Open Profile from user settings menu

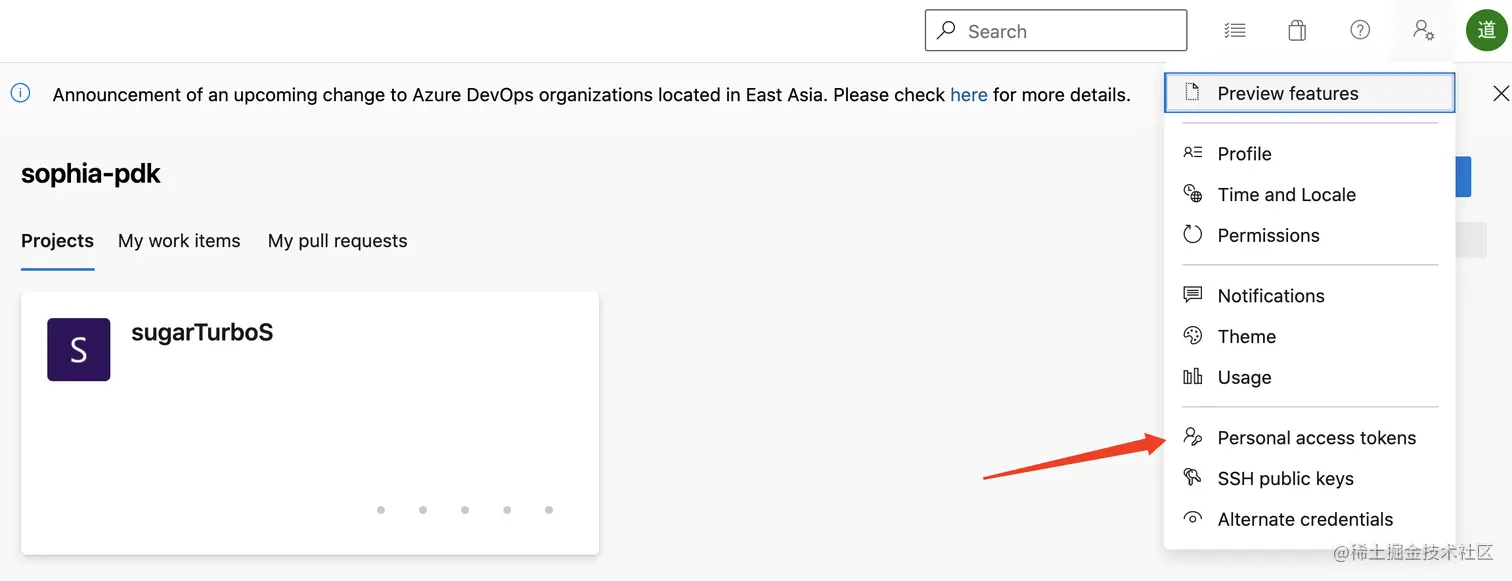coord(1310,153)
